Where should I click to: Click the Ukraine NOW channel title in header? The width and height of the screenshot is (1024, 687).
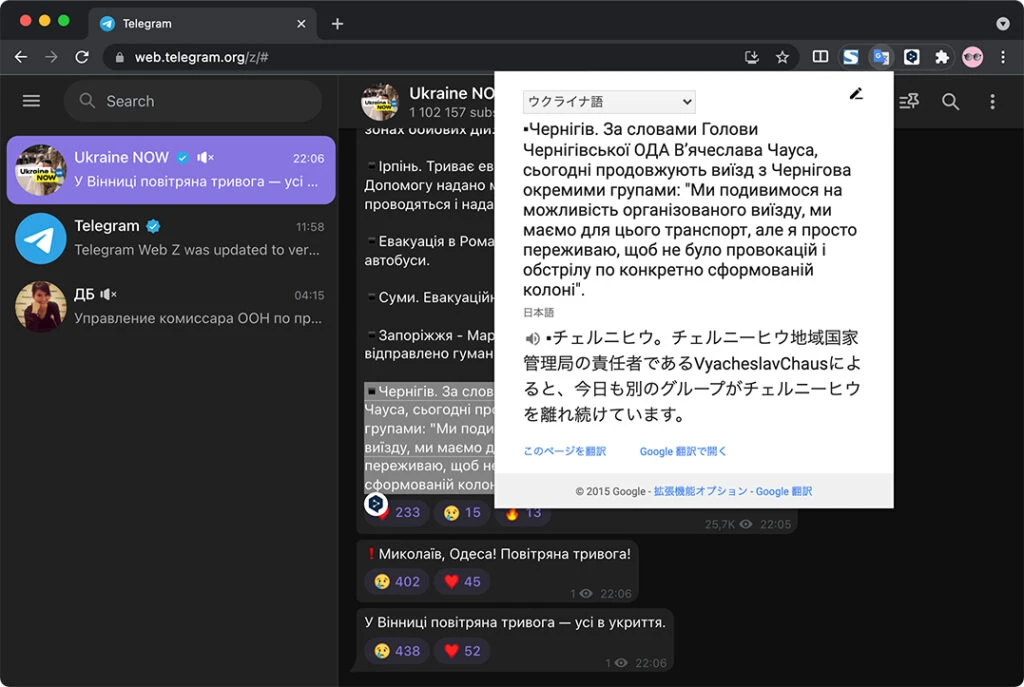click(x=451, y=93)
